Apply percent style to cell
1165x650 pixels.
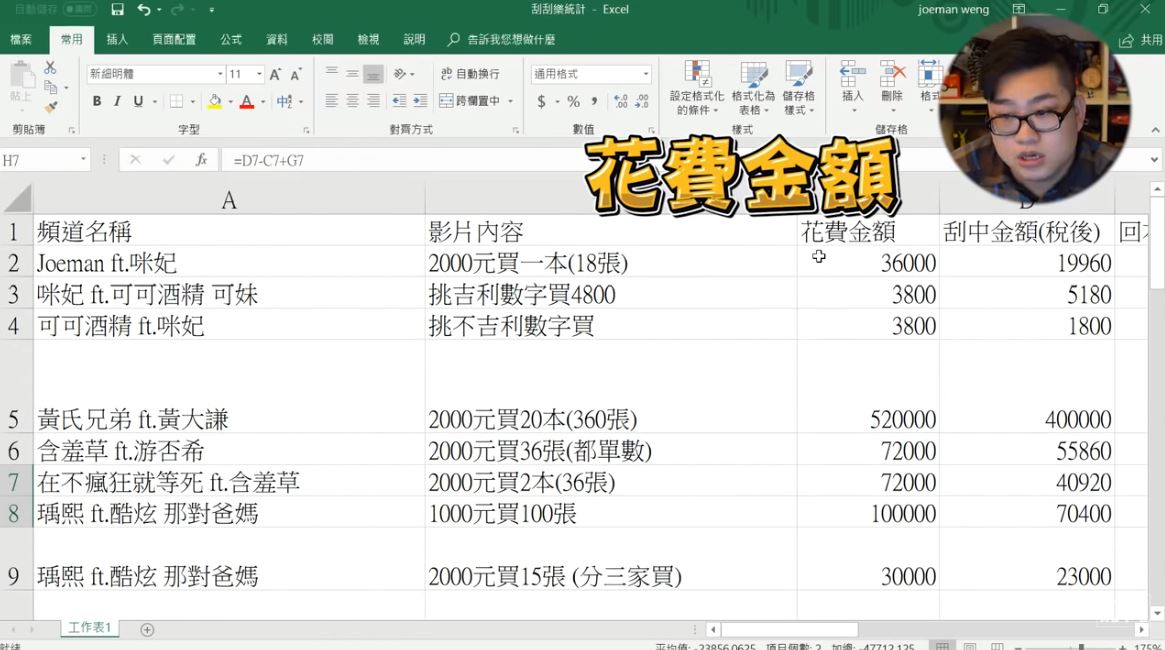click(x=573, y=101)
